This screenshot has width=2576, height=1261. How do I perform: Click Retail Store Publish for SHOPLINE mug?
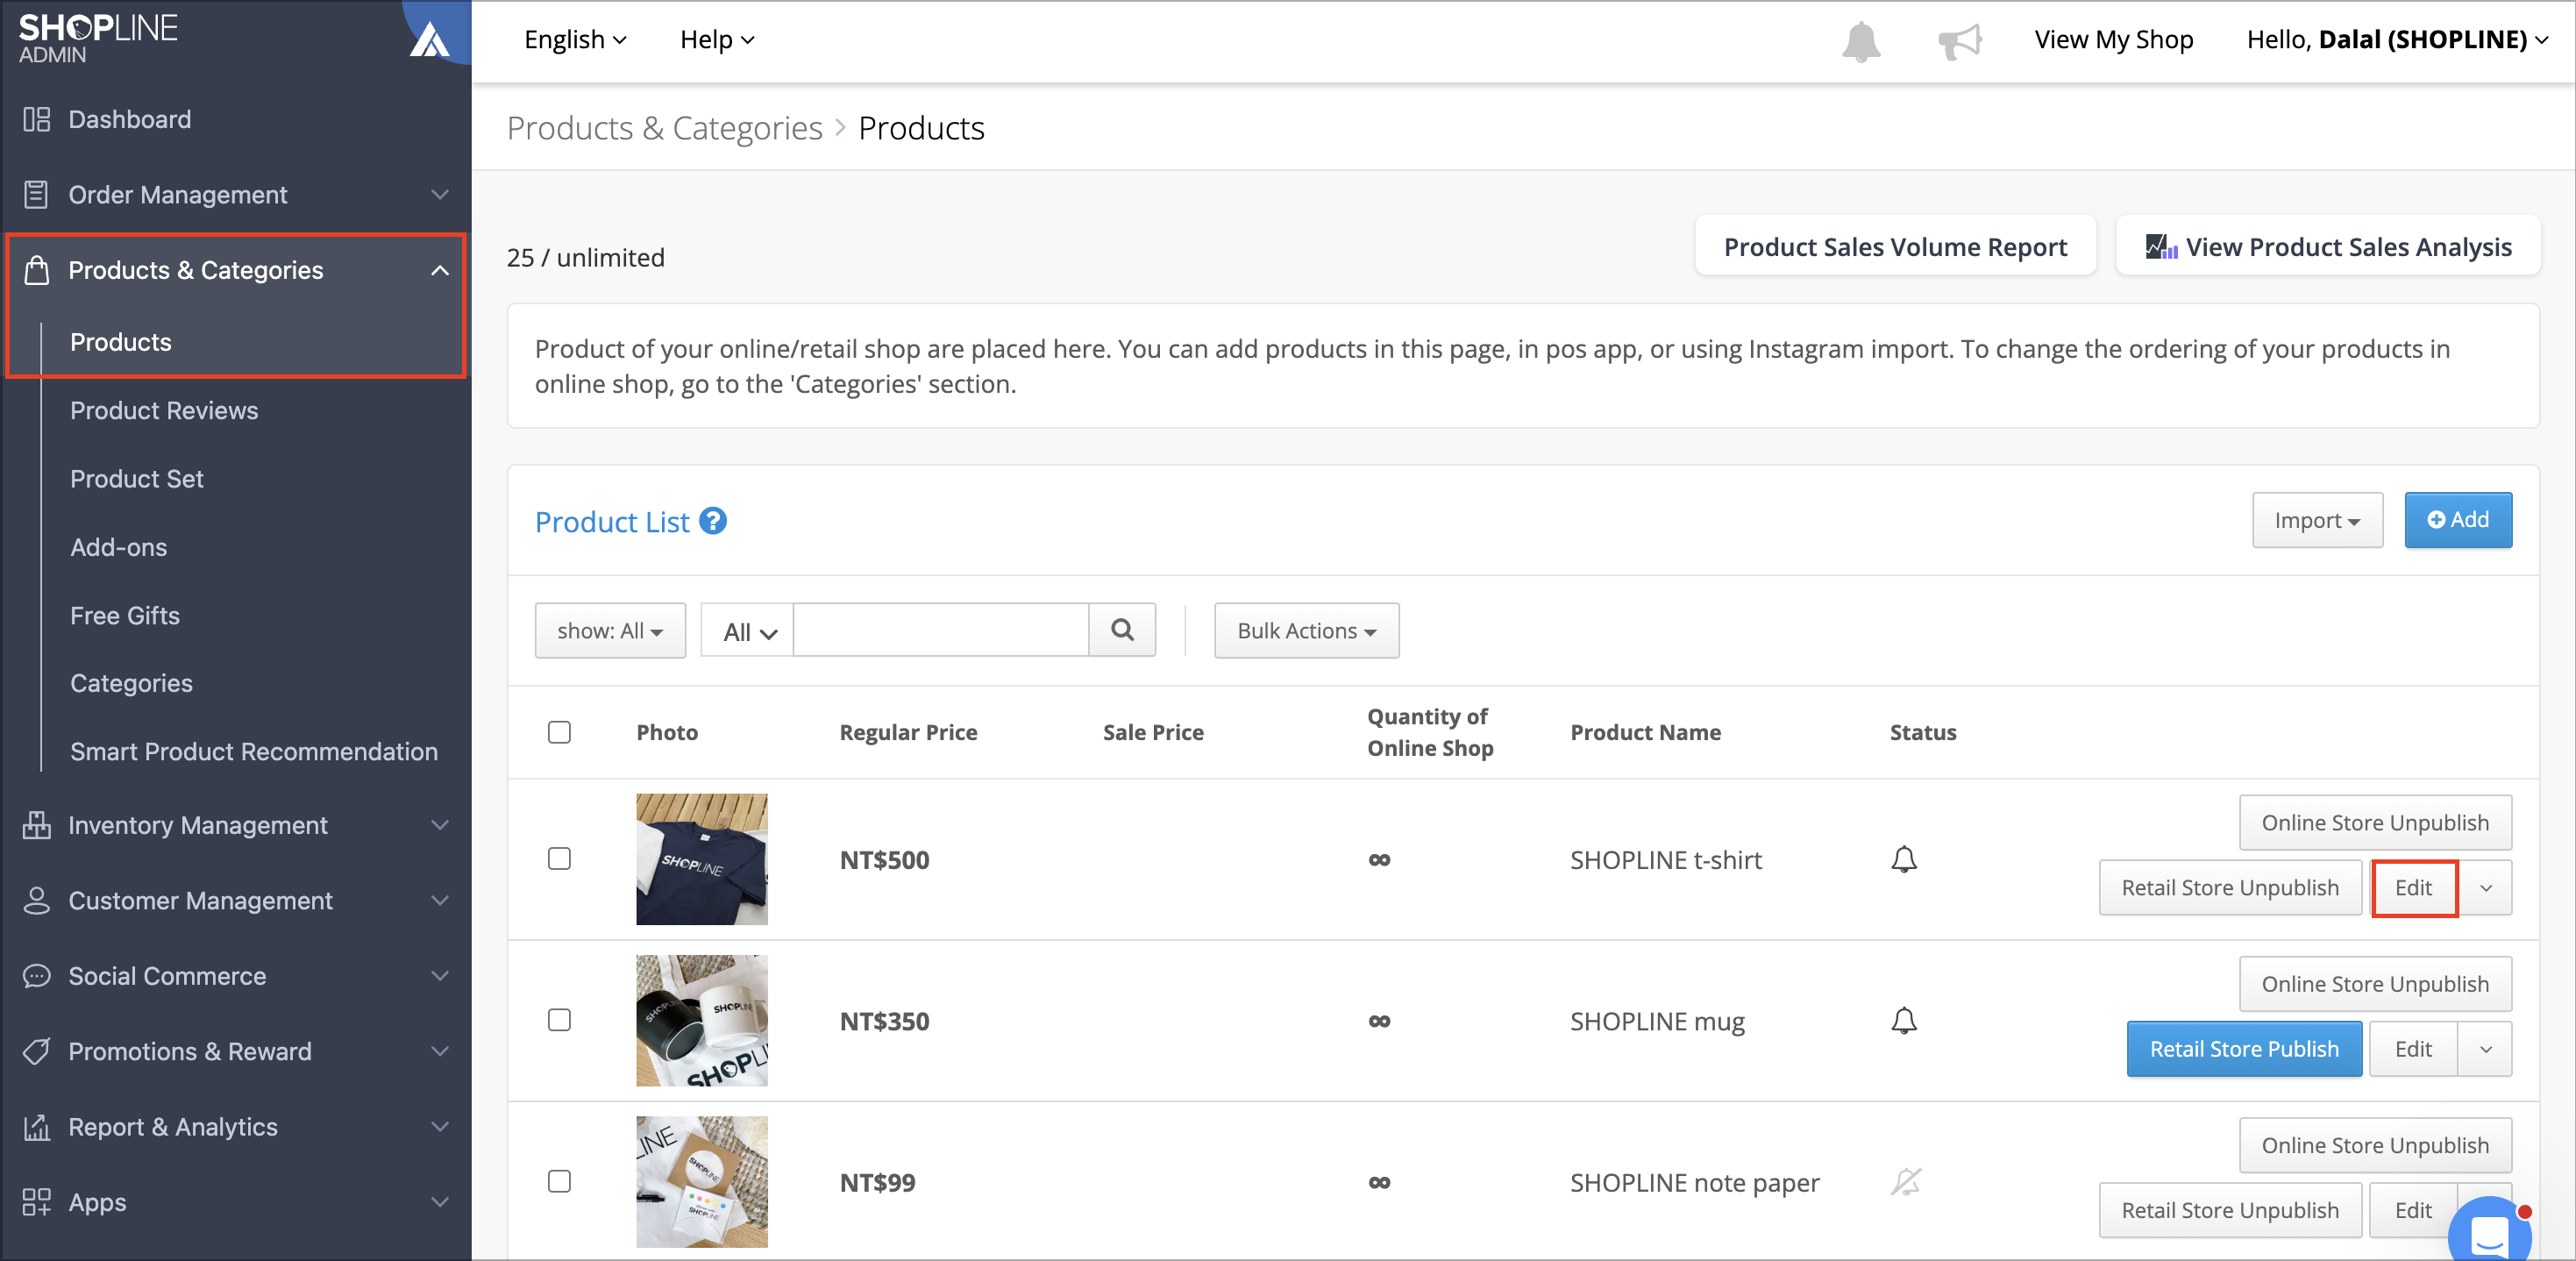tap(2244, 1049)
